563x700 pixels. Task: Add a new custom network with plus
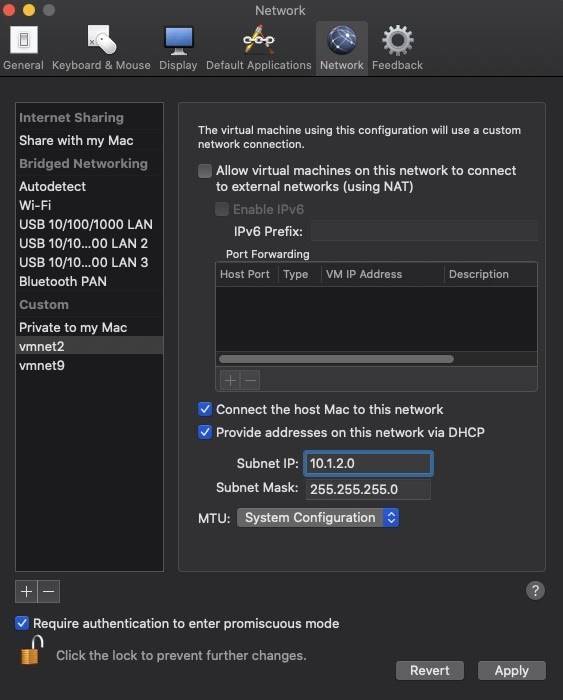(x=26, y=592)
